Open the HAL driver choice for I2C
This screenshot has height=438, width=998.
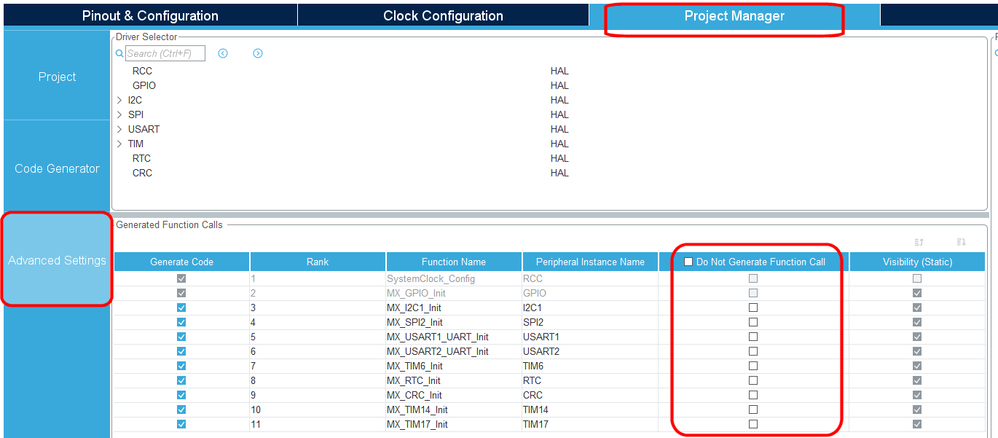pos(559,100)
